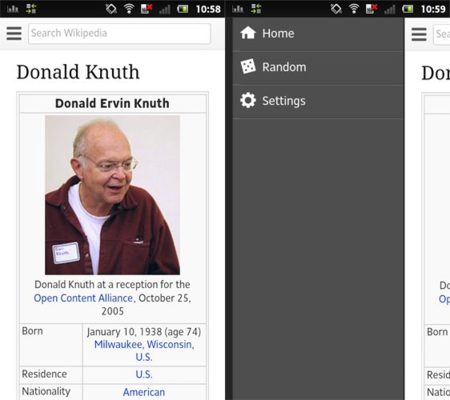Click the Residence row label

click(x=44, y=374)
